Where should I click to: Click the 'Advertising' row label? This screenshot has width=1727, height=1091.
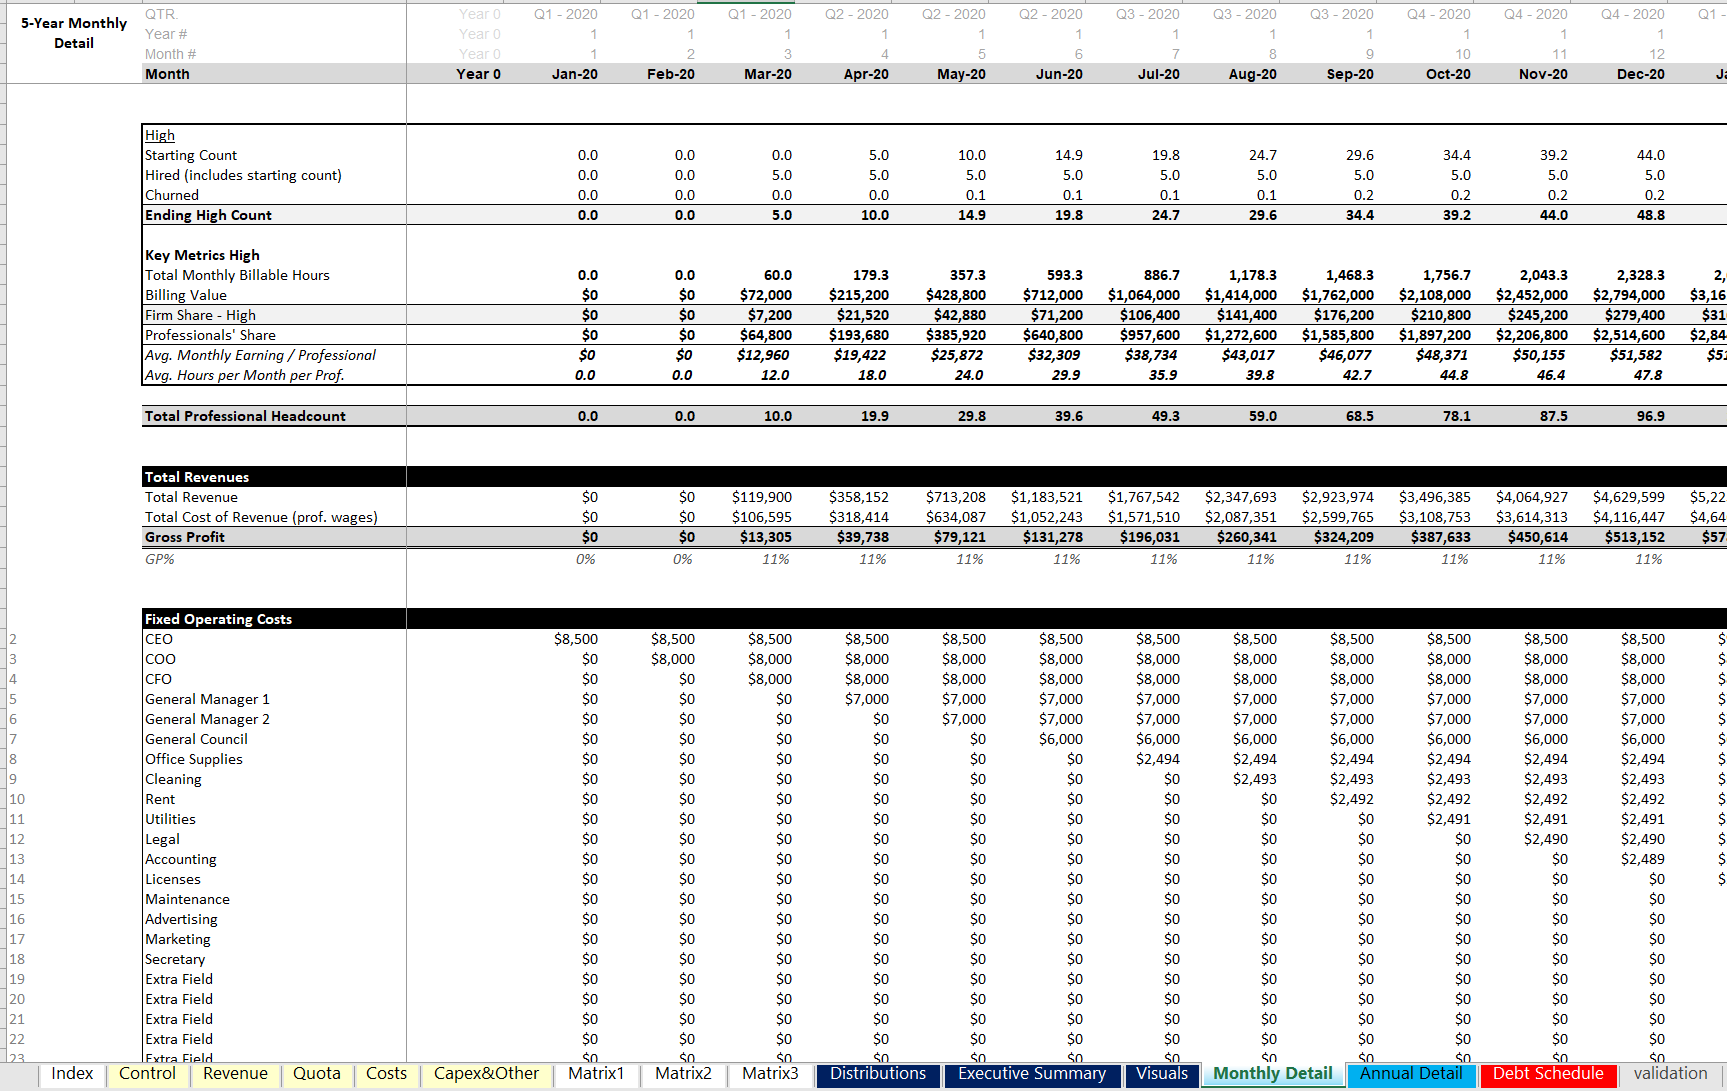[181, 919]
